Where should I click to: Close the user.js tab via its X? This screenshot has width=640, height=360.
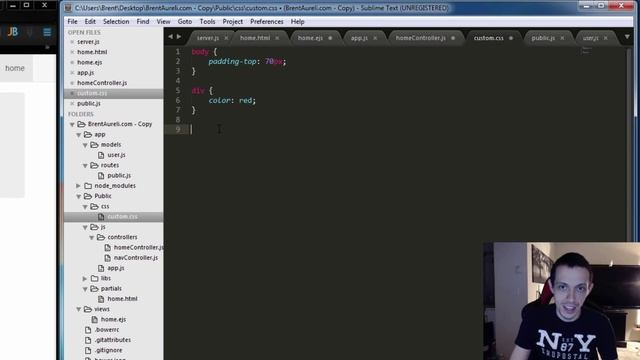[x=606, y=38]
